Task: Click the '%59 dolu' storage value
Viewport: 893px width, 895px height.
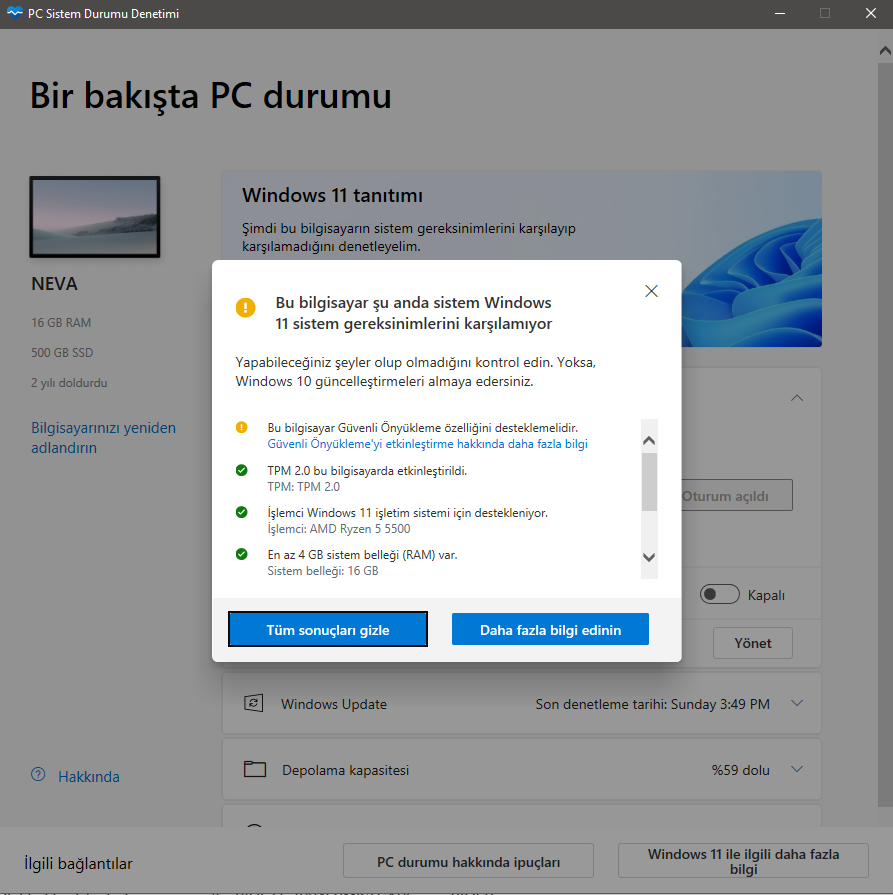Action: click(741, 770)
